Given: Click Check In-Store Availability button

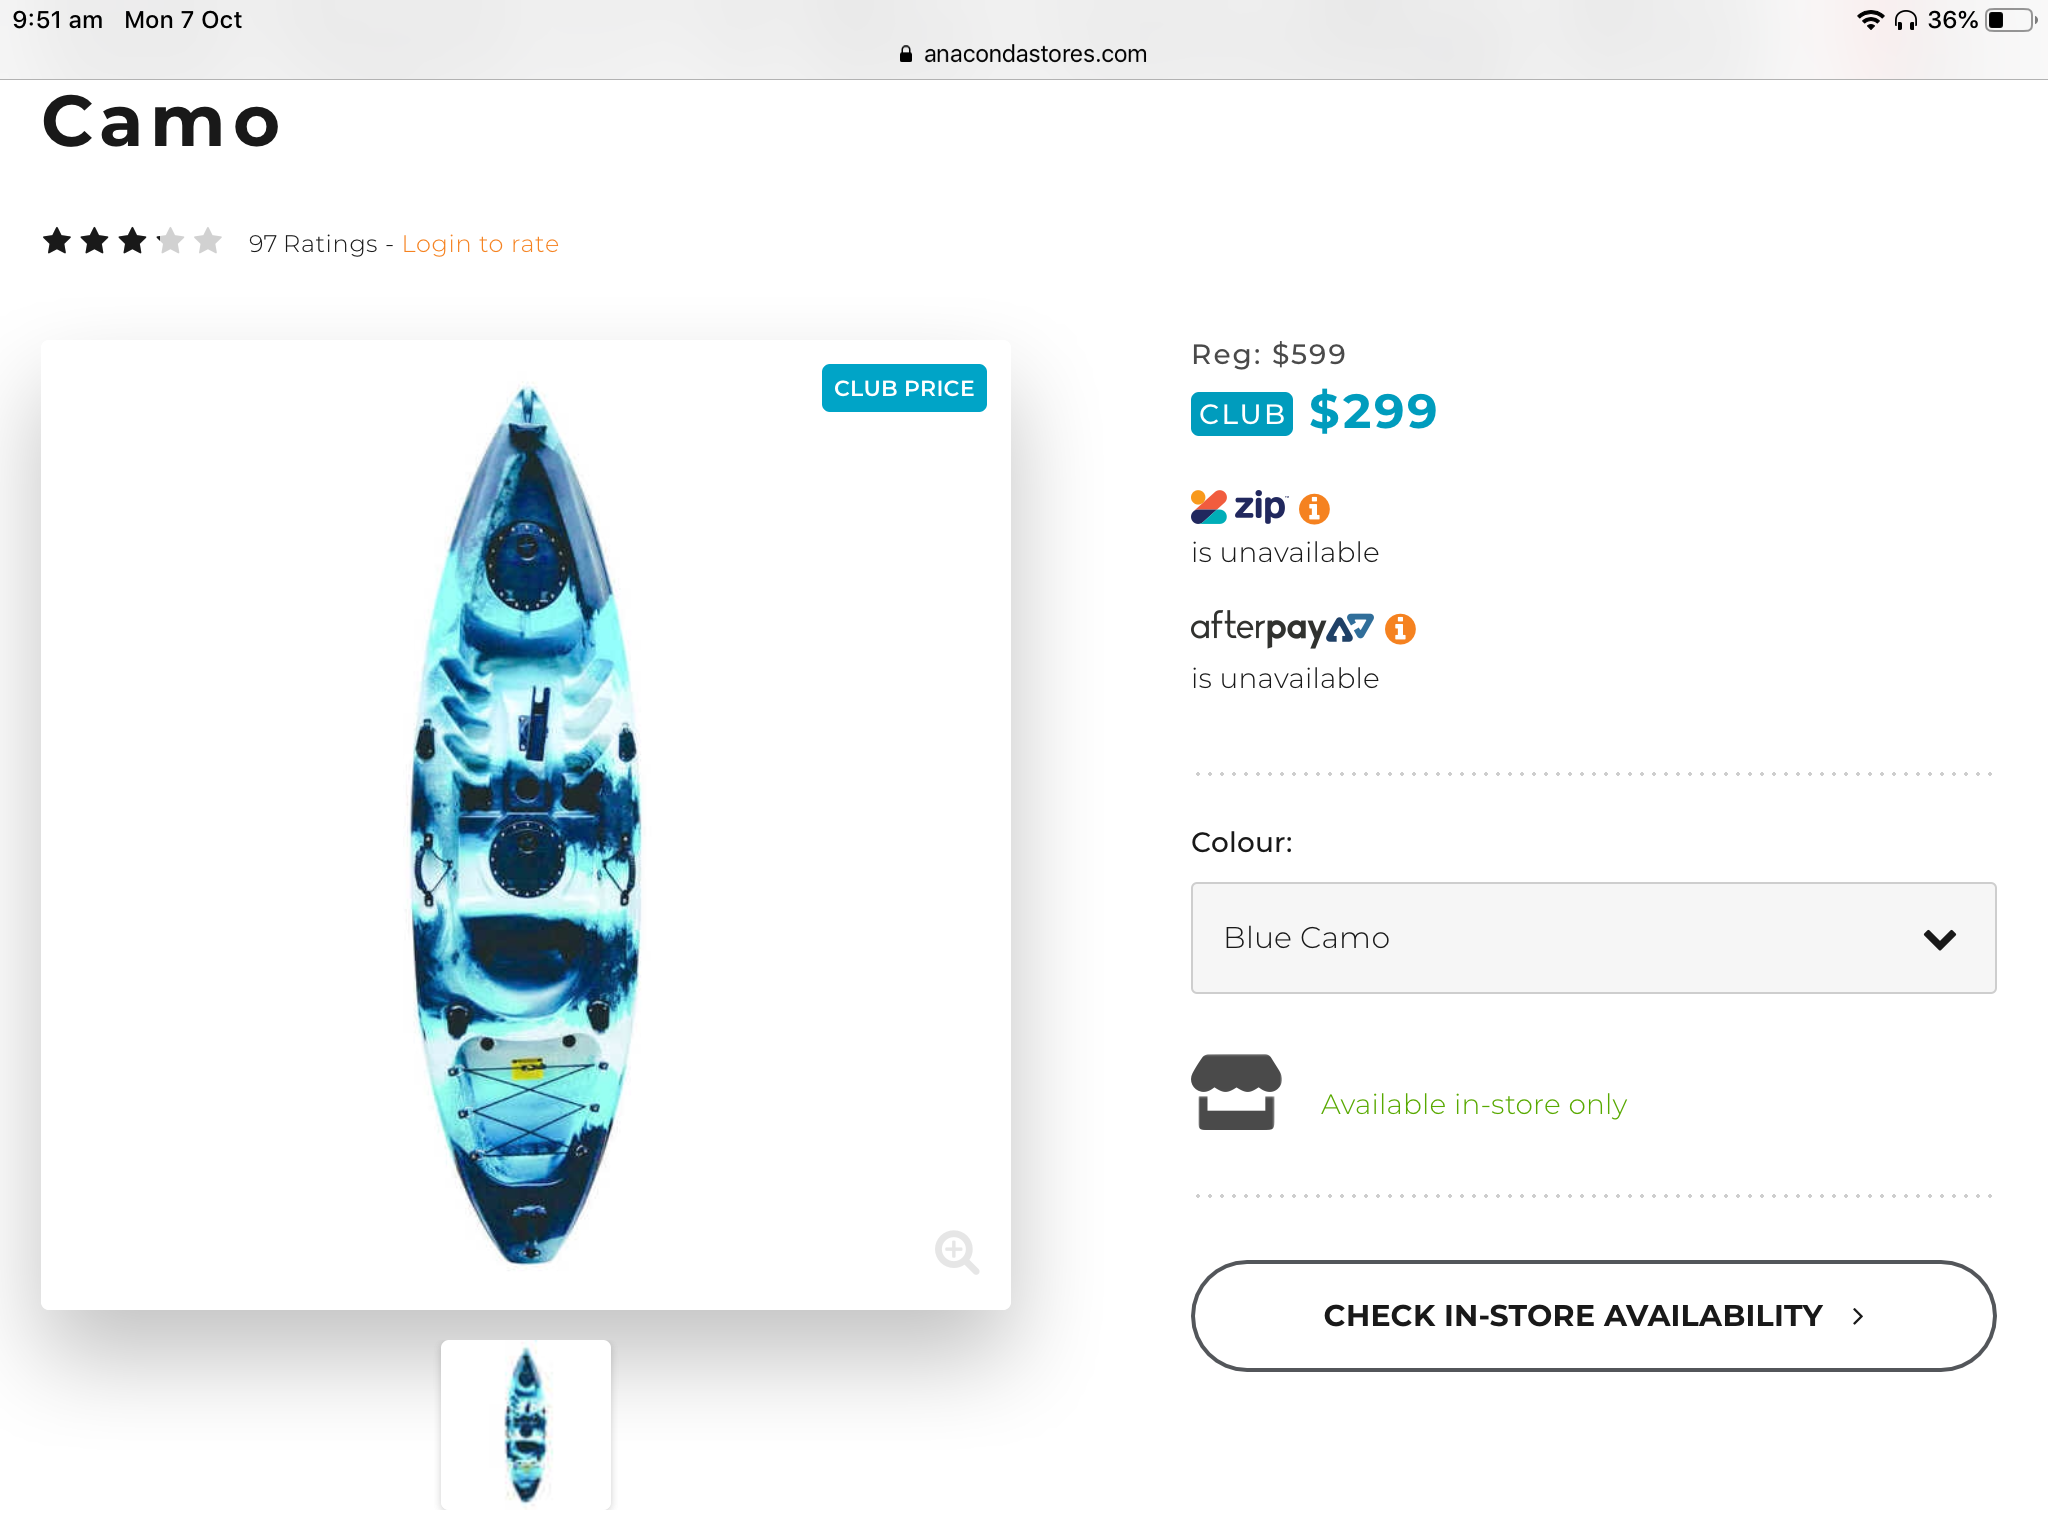Looking at the screenshot, I should pos(1593,1316).
